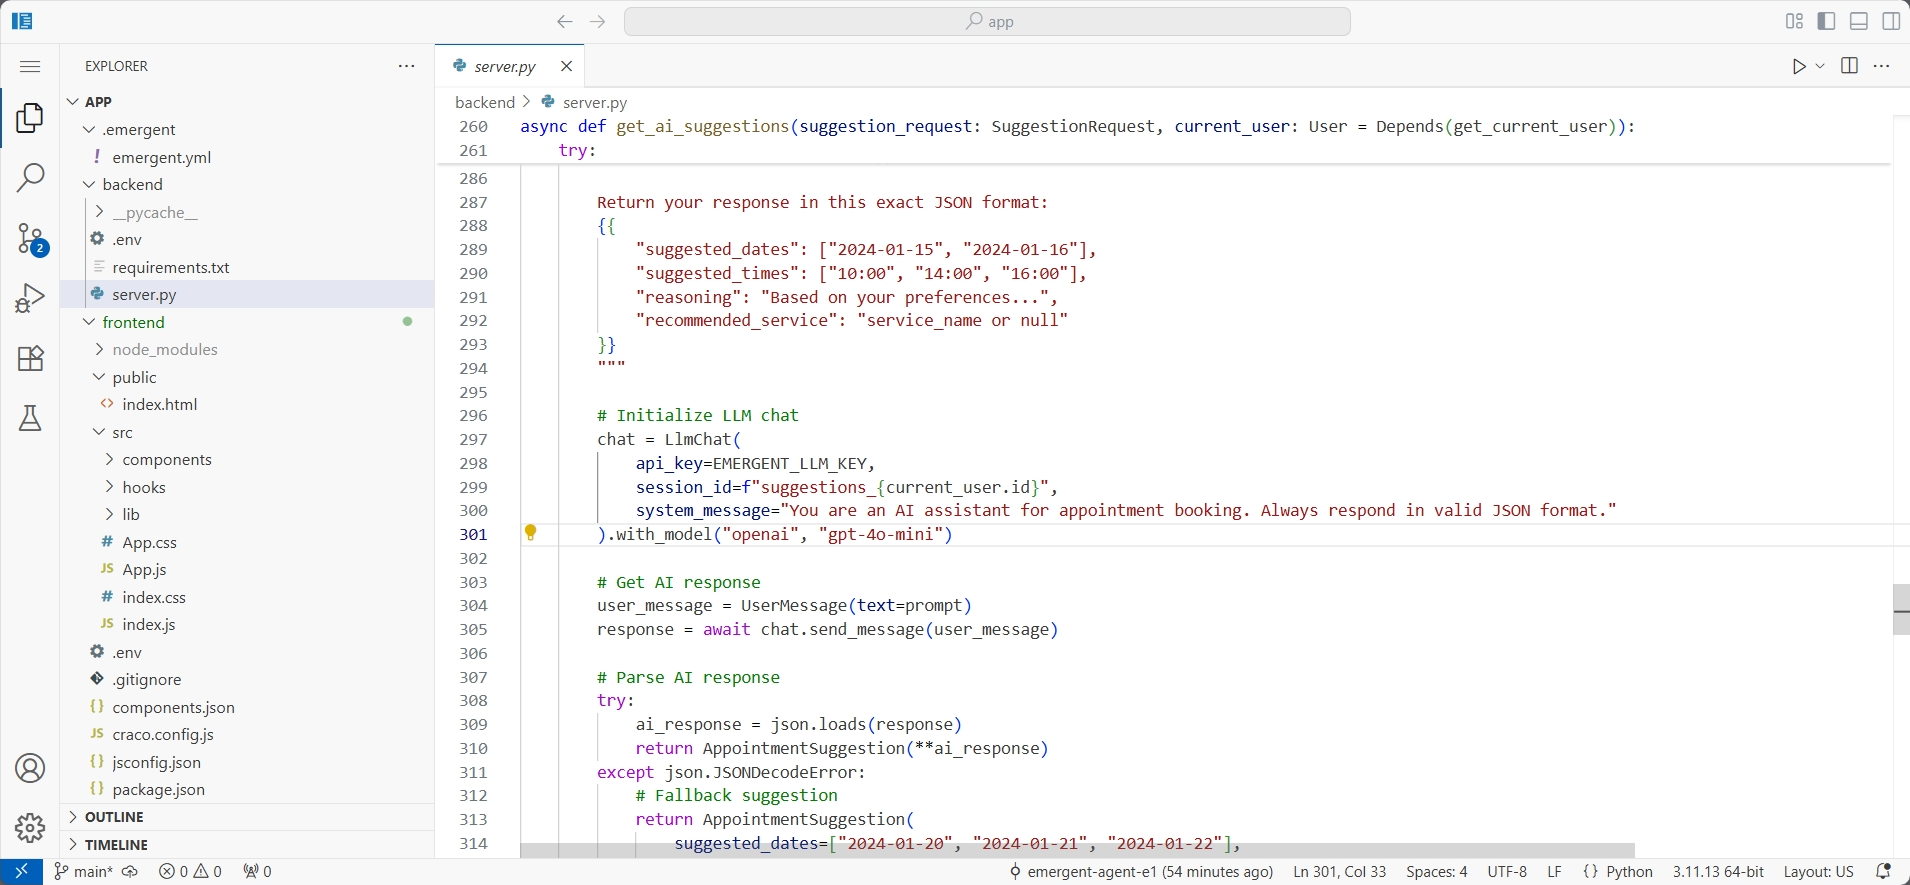
Task: Collapse the .emergent folder
Action: coord(247,130)
